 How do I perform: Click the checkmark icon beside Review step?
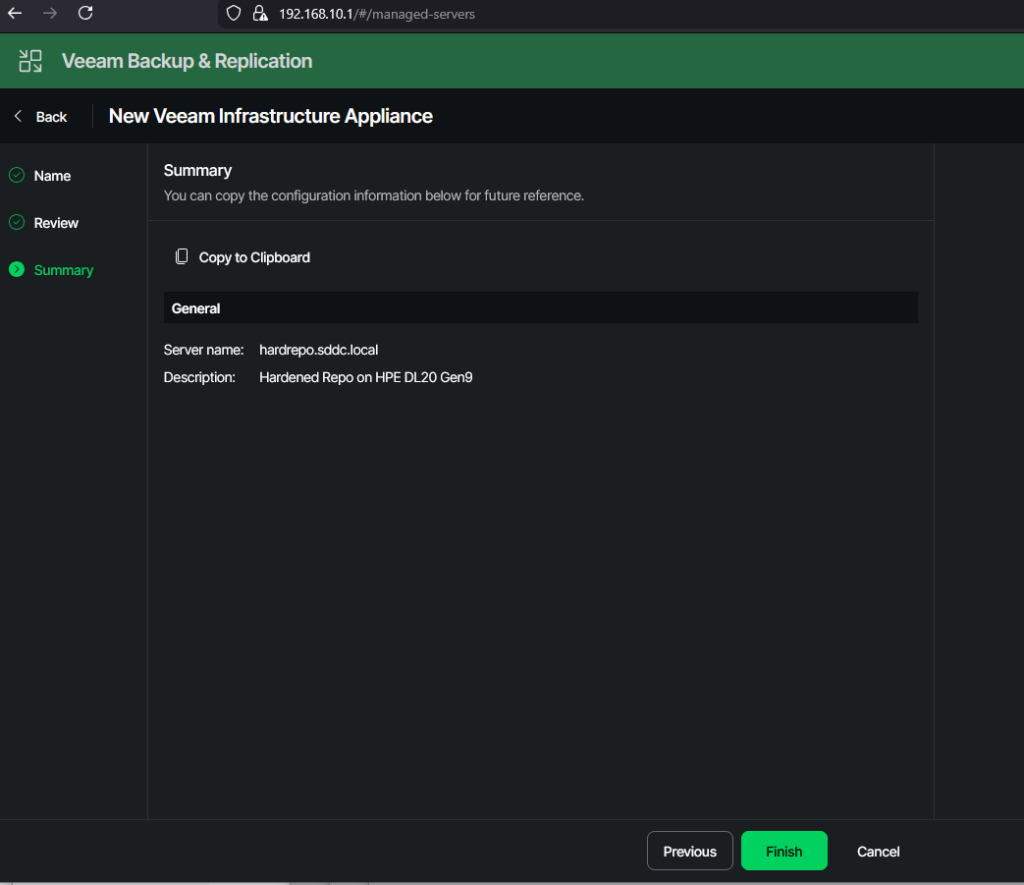[16, 223]
